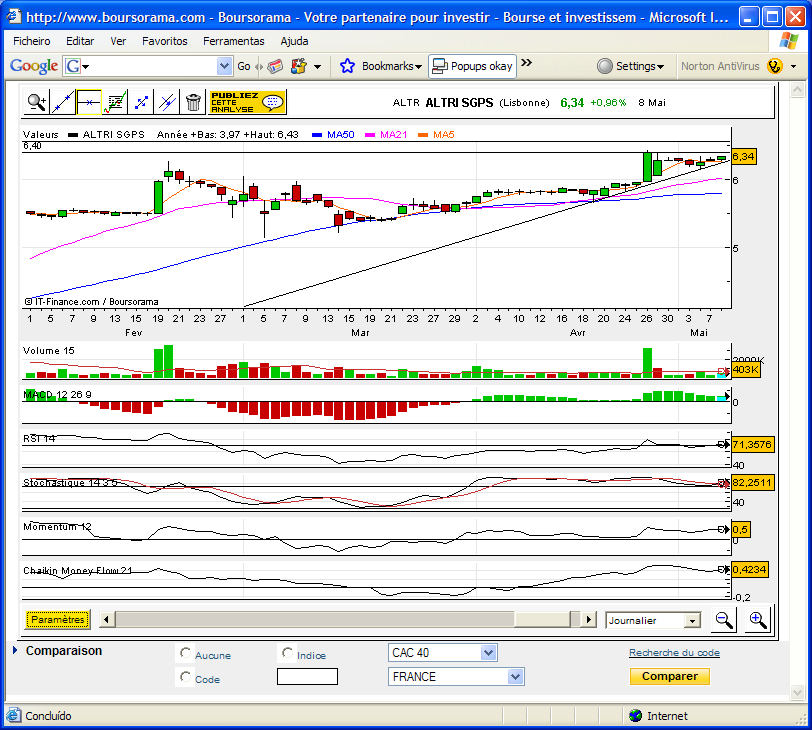Click the Google toolbar news icon
The height and width of the screenshot is (730, 812).
pyautogui.click(x=275, y=66)
